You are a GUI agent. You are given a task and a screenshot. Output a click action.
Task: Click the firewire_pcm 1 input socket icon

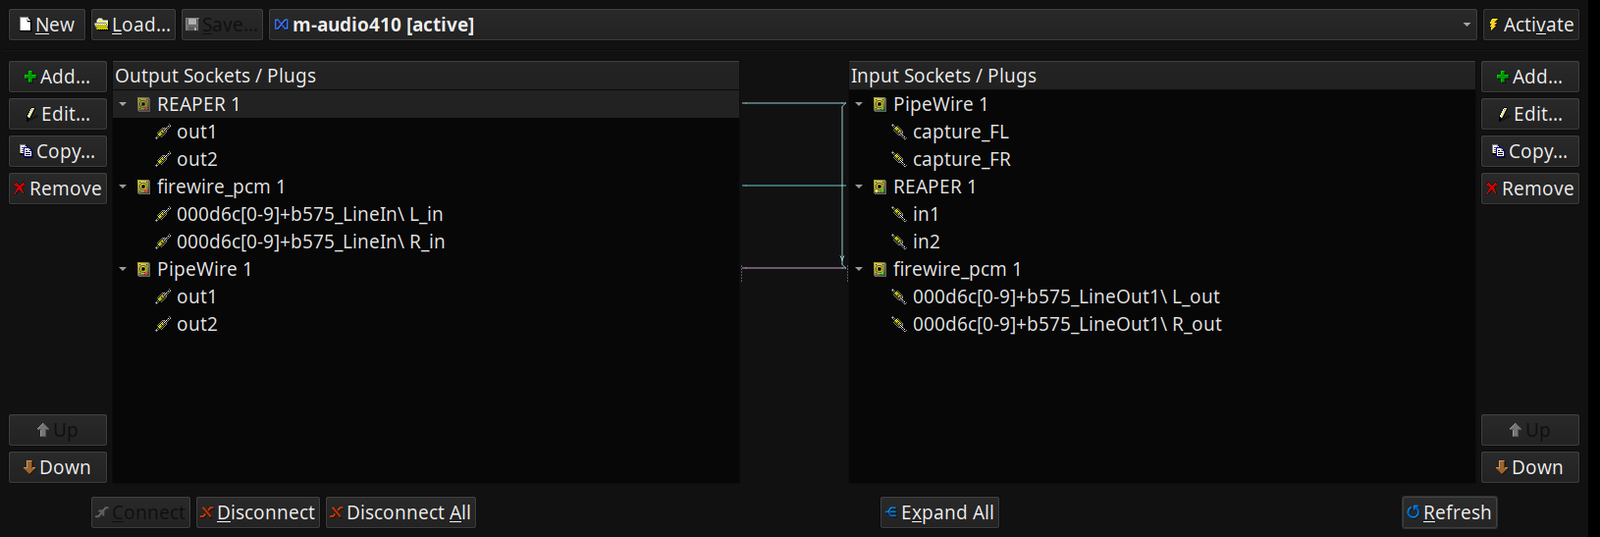tap(880, 269)
